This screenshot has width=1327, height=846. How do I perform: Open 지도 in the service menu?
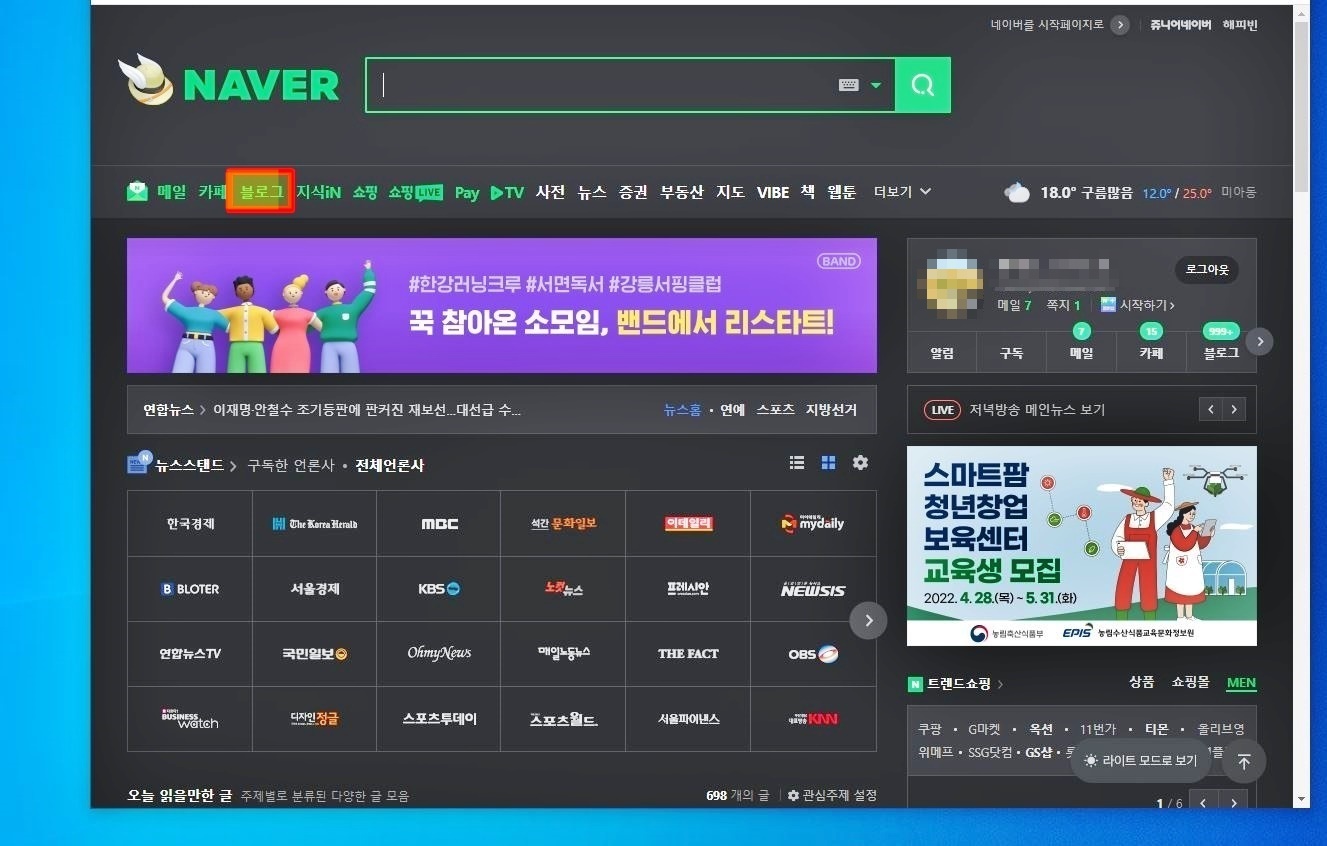[730, 192]
